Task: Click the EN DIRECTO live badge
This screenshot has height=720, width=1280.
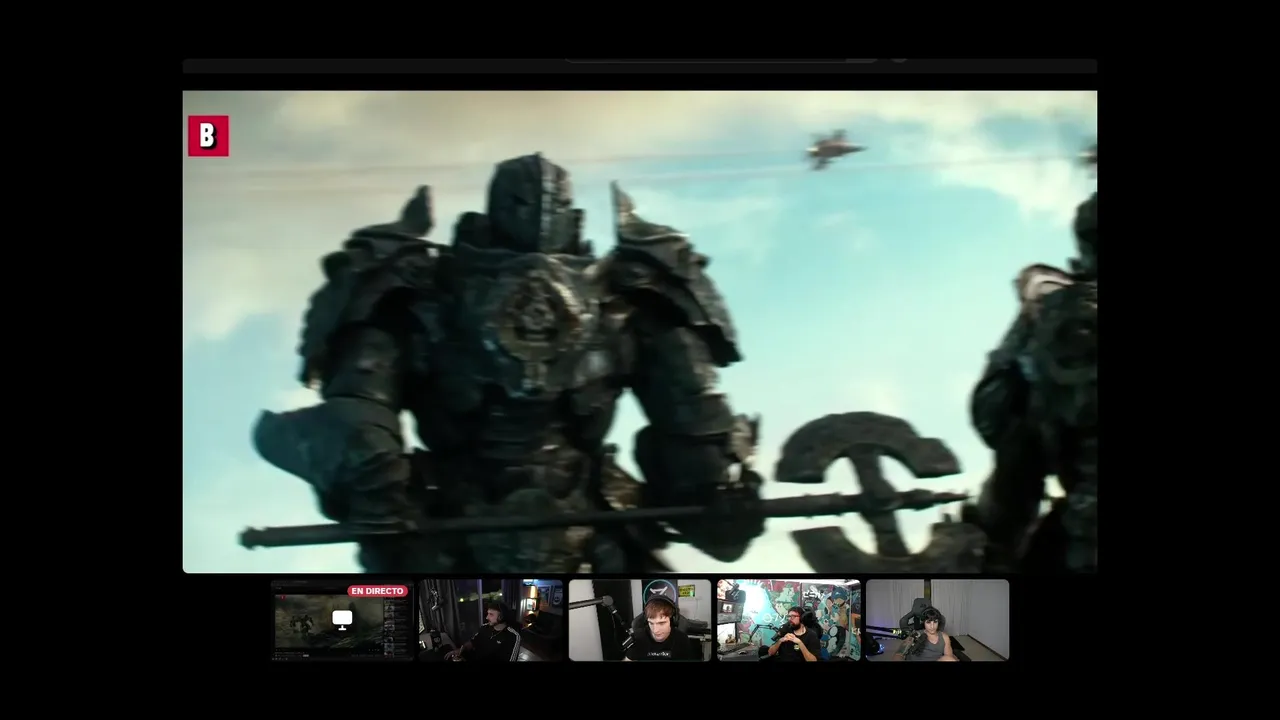Action: (x=377, y=591)
